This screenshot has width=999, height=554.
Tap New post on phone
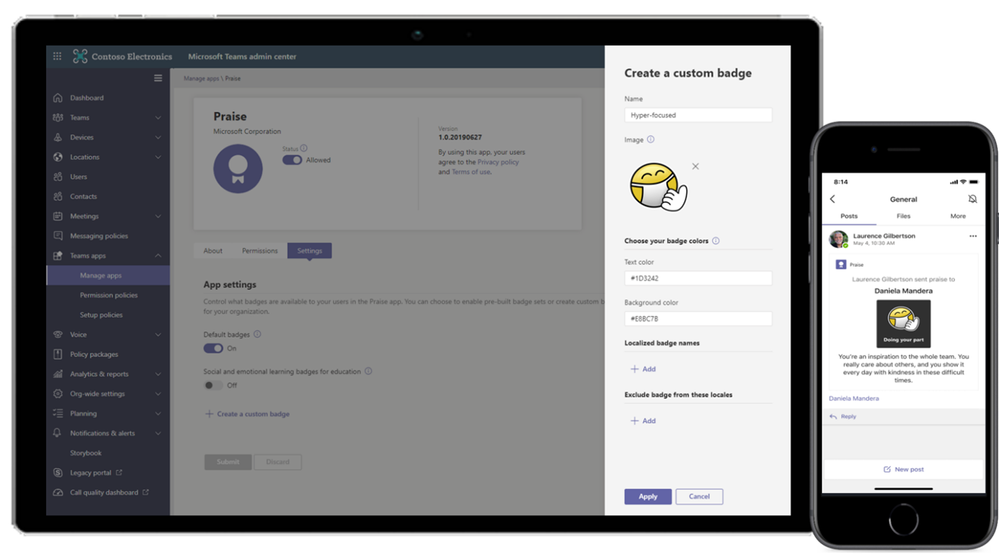pos(903,469)
